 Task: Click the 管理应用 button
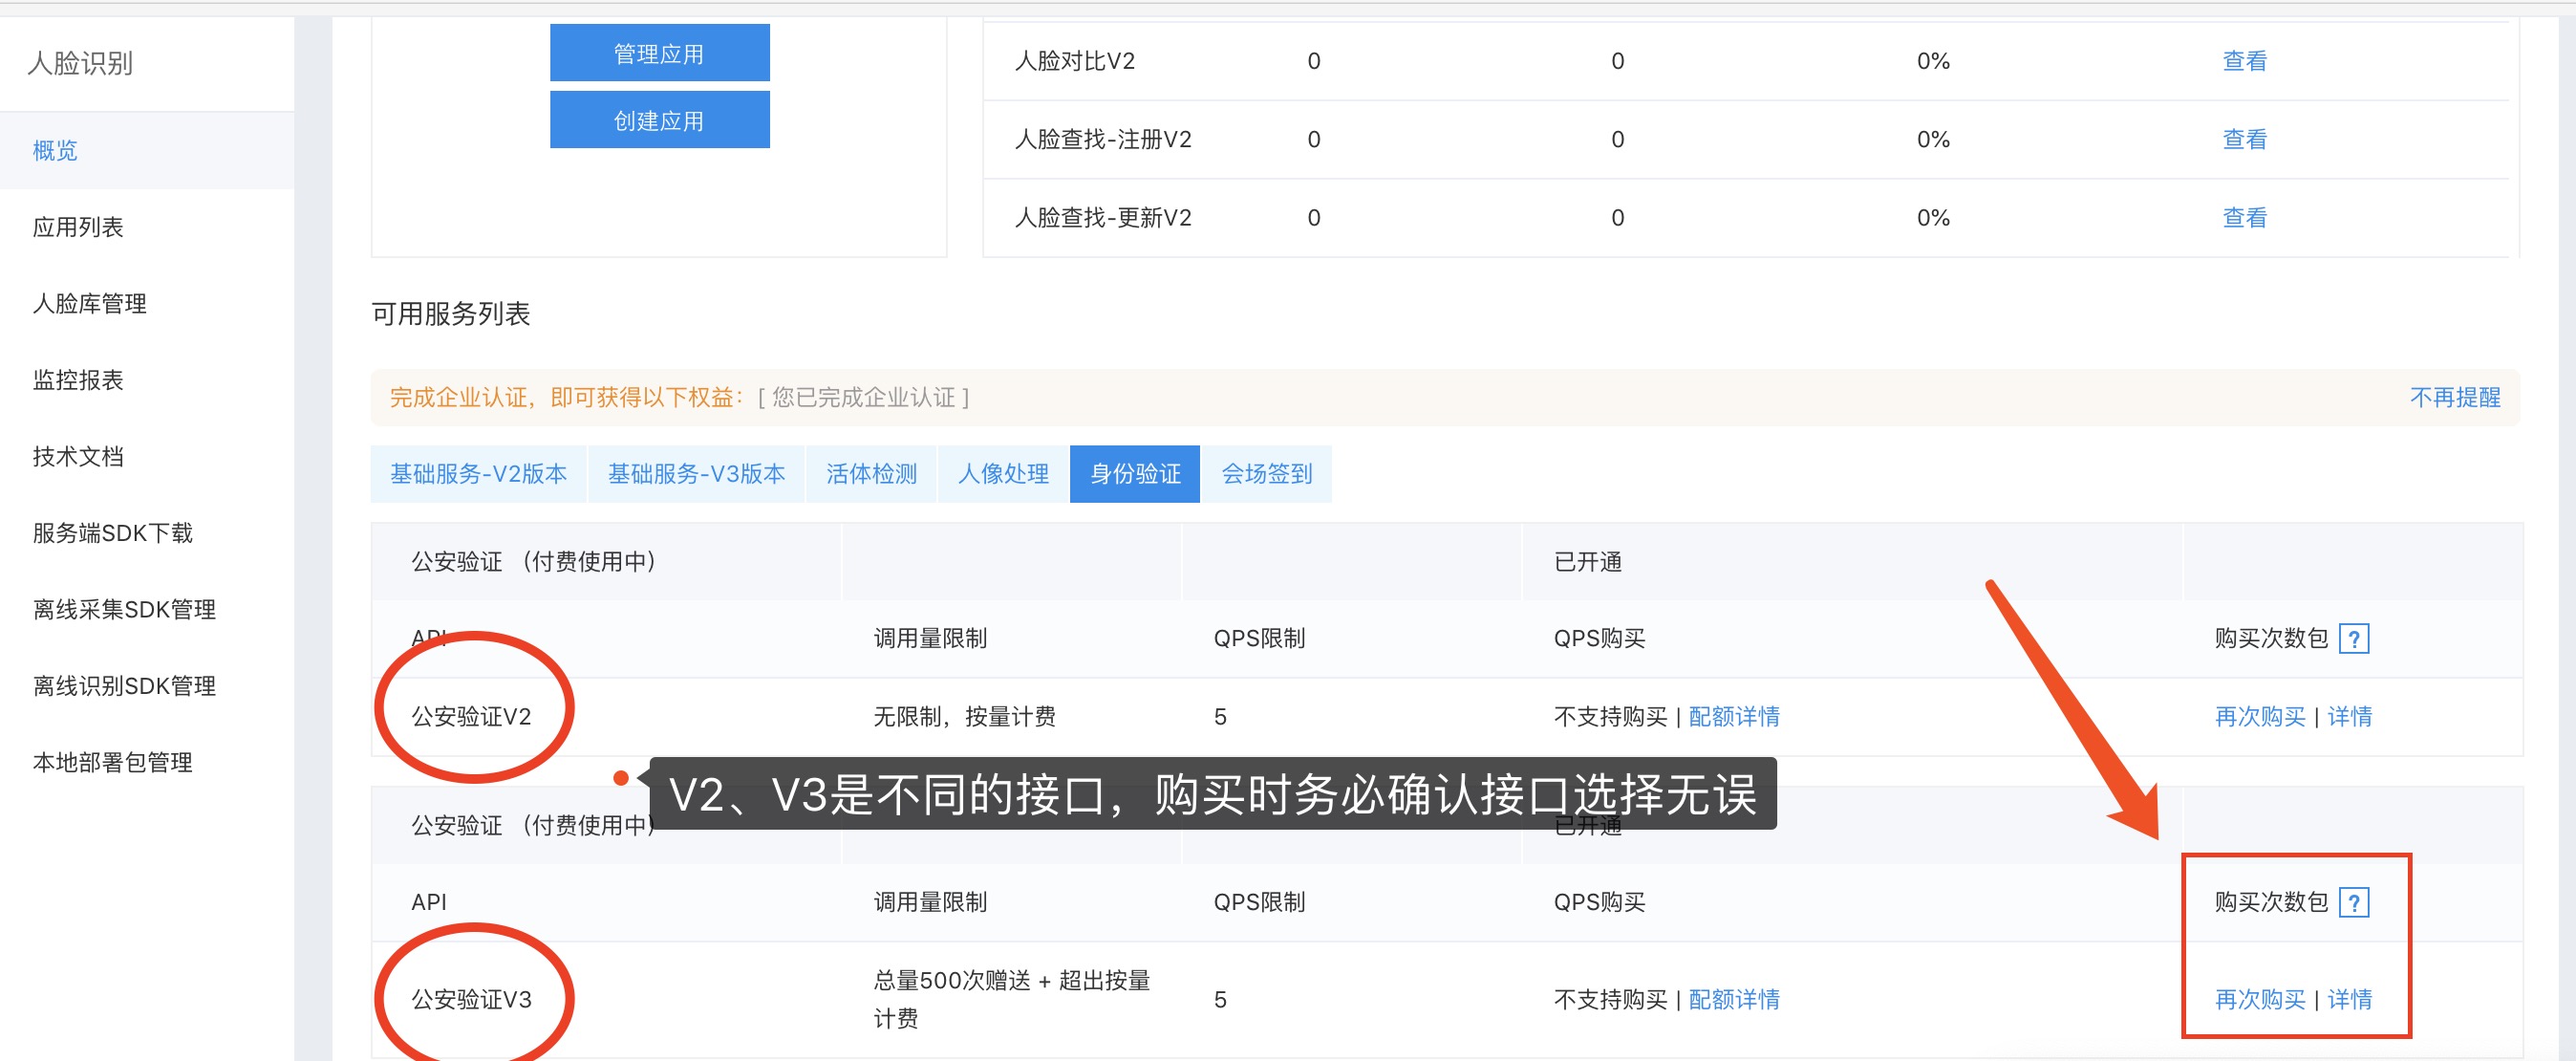tap(659, 53)
